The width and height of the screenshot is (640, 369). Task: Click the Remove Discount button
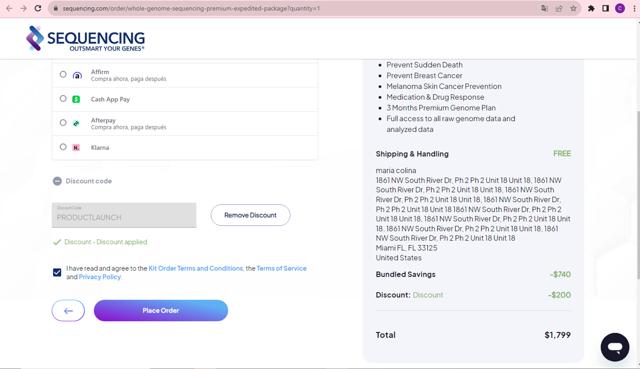[x=250, y=215]
